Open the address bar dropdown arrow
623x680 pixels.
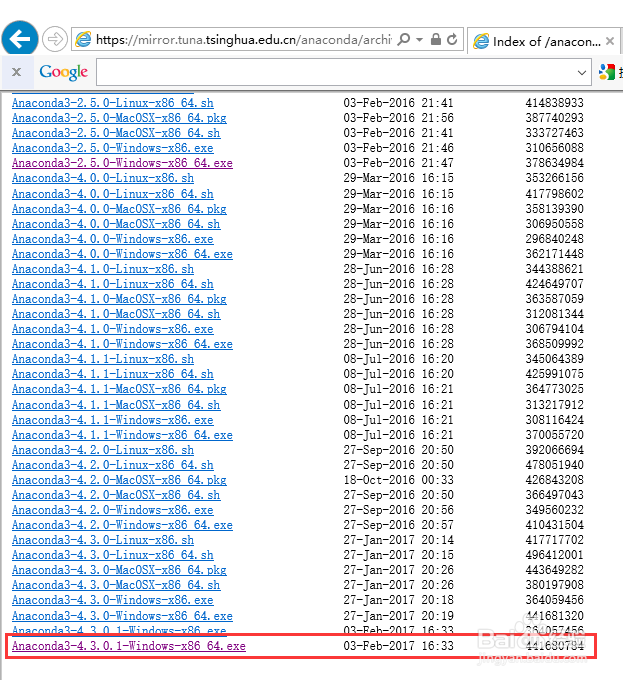(419, 39)
